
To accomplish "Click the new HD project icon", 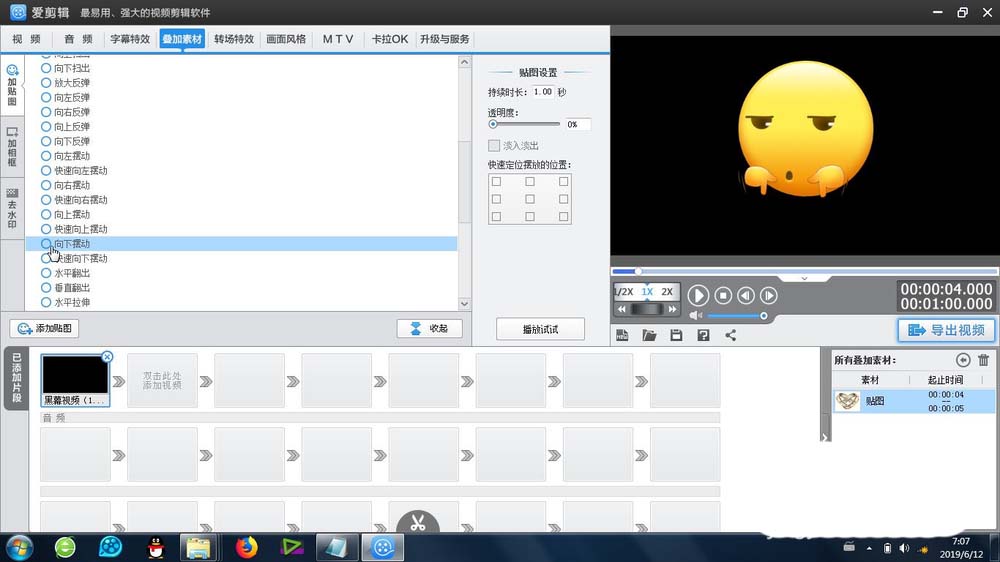I will click(x=622, y=335).
